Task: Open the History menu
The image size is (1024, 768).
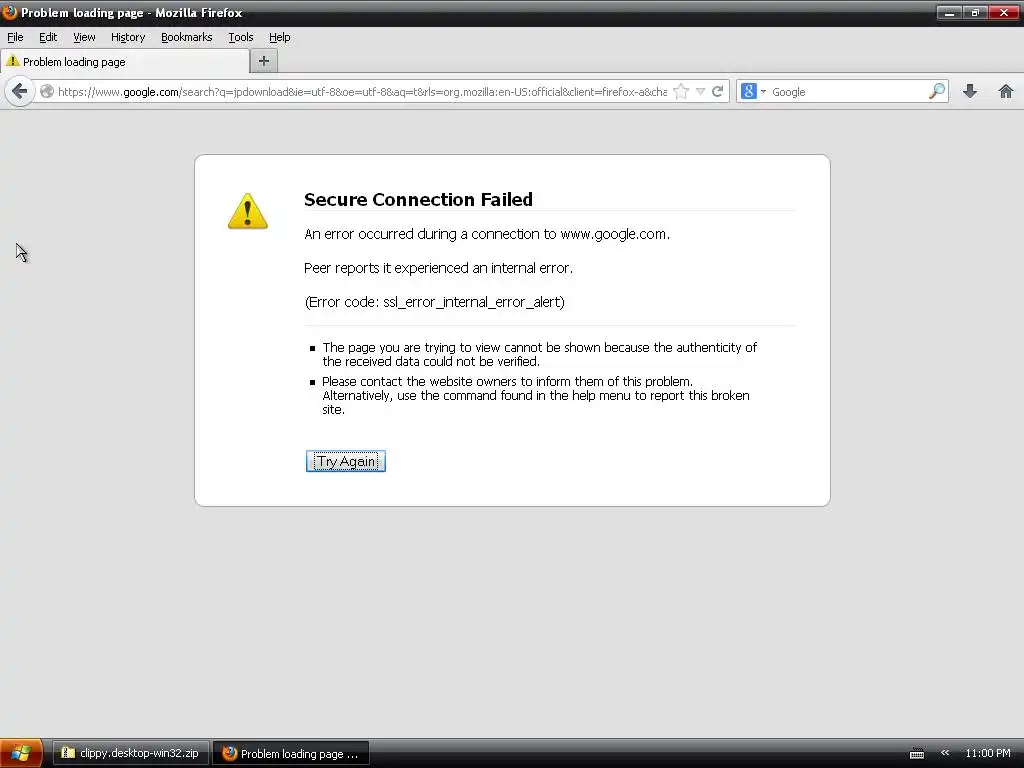Action: (128, 37)
